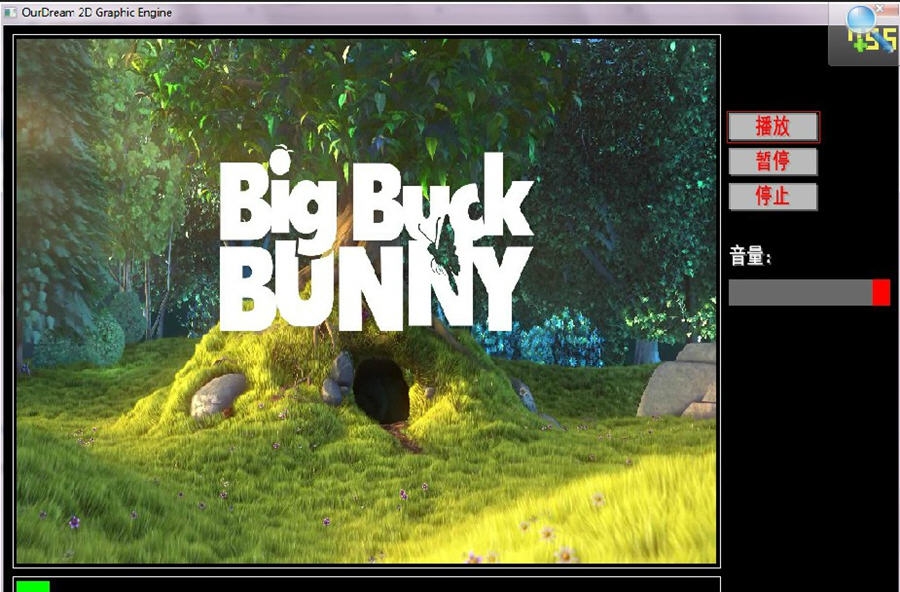Click the window icon beside OurDream title
This screenshot has height=592, width=900.
coord(10,12)
